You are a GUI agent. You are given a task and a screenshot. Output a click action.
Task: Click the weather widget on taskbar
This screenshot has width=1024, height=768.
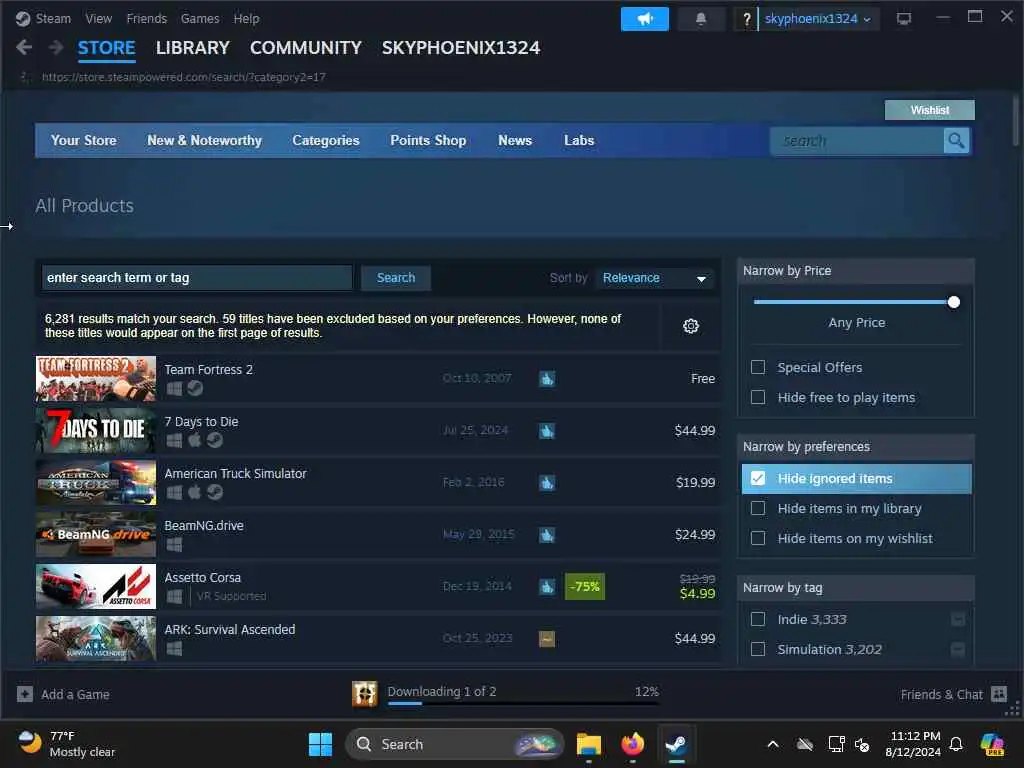point(66,744)
